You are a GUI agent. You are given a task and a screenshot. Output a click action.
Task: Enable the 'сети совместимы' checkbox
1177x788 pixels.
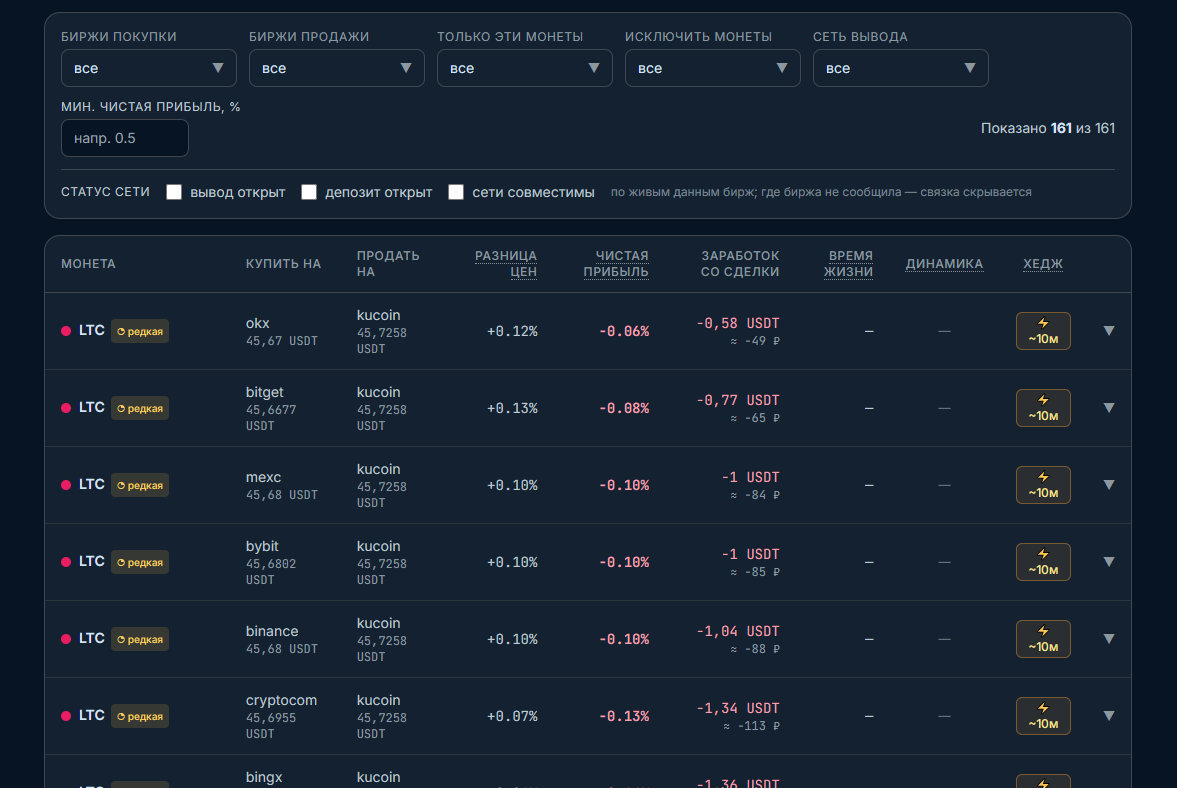[456, 192]
